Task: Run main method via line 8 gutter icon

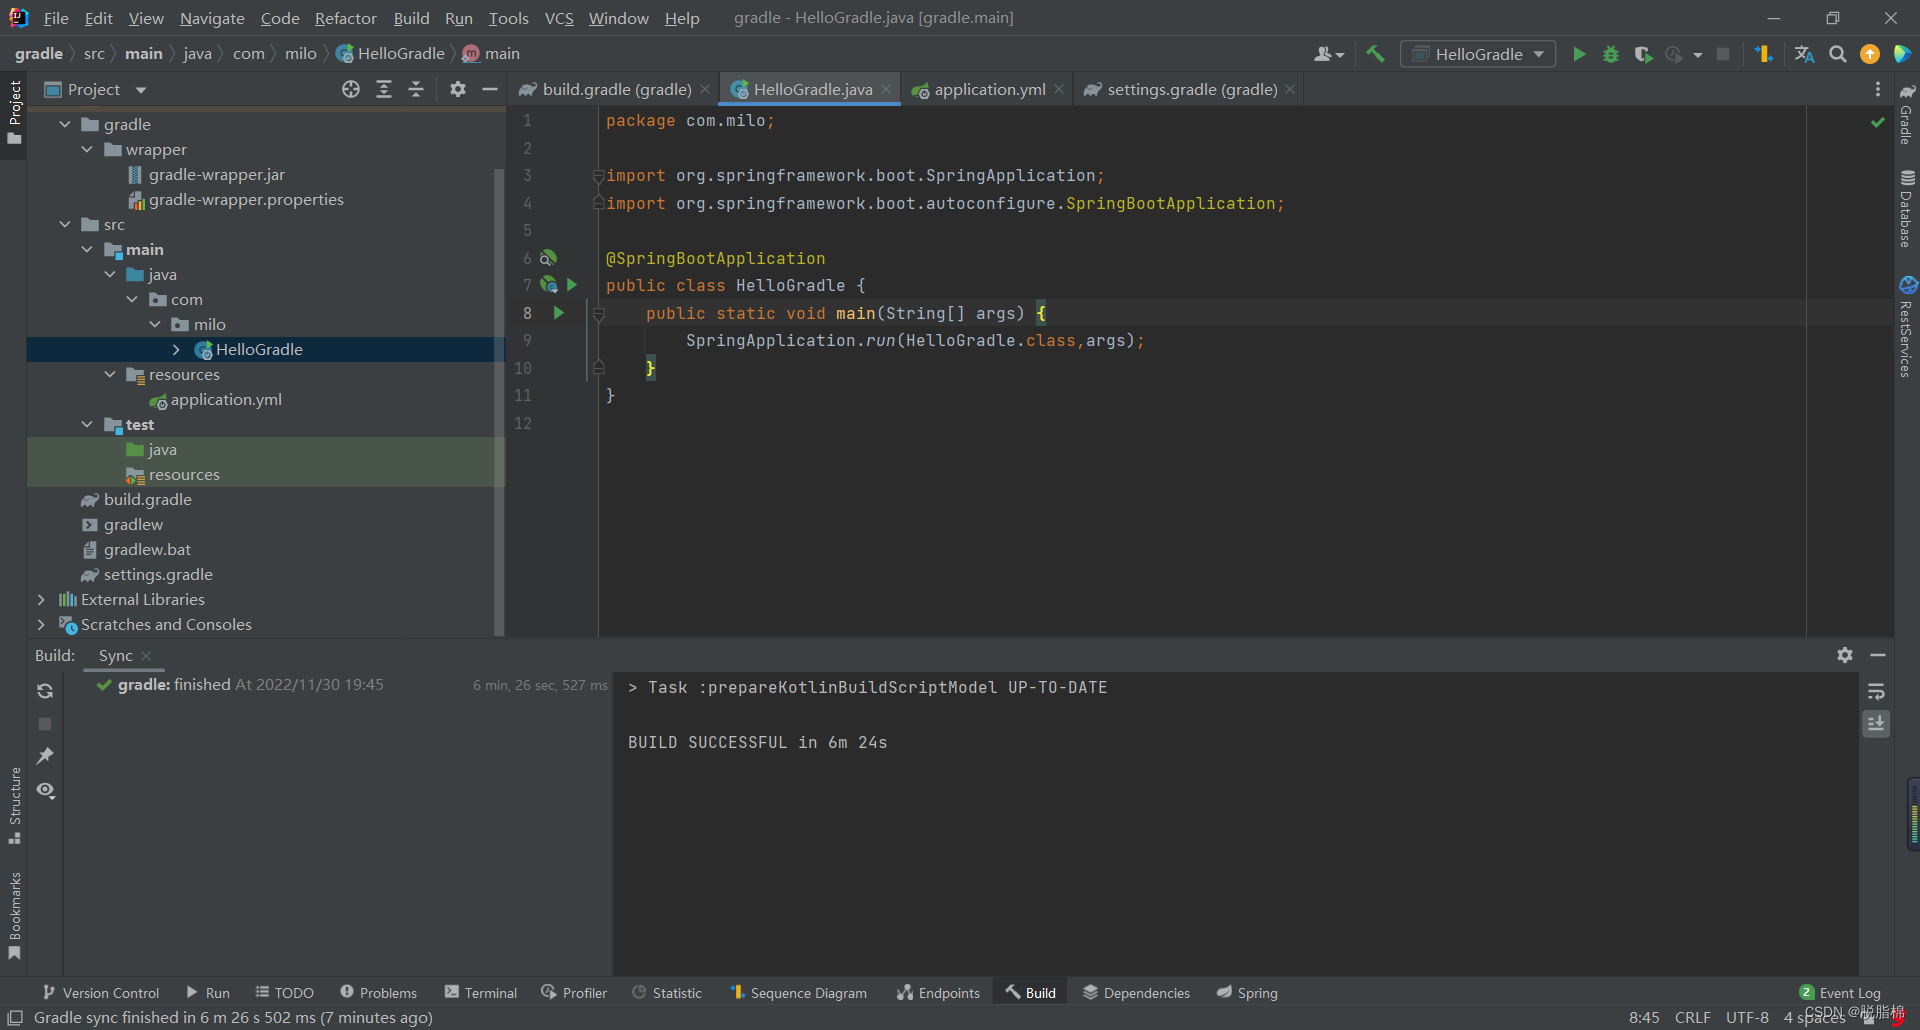Action: (558, 313)
